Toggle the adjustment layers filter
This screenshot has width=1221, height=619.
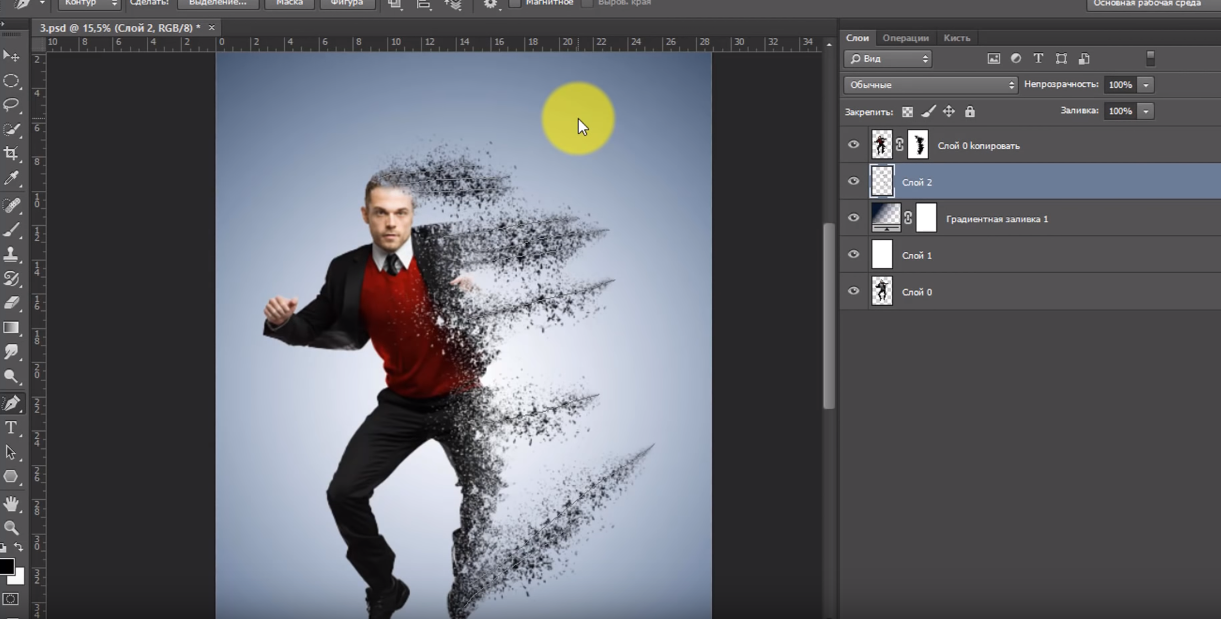(x=1016, y=59)
